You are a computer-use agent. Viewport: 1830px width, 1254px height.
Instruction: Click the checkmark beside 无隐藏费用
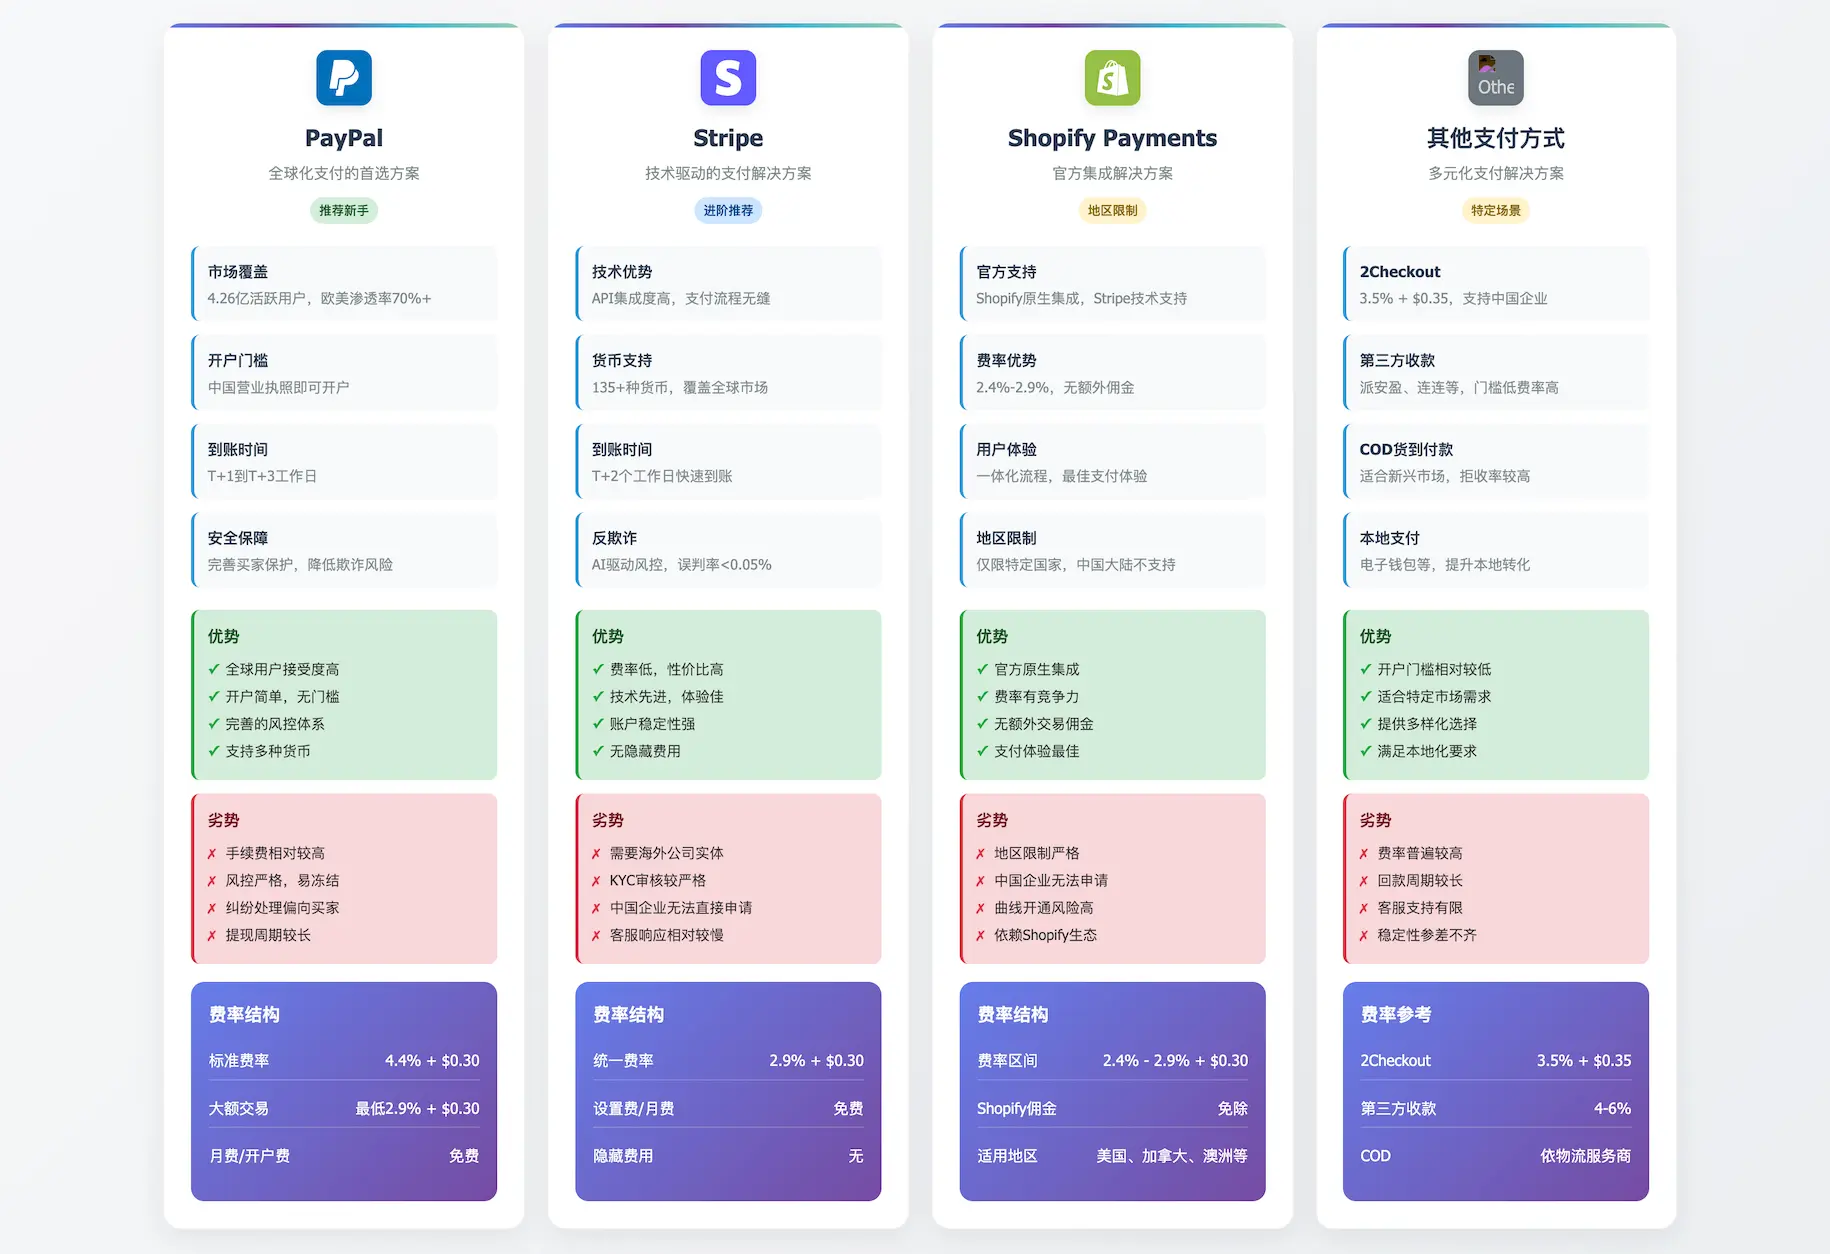click(598, 751)
